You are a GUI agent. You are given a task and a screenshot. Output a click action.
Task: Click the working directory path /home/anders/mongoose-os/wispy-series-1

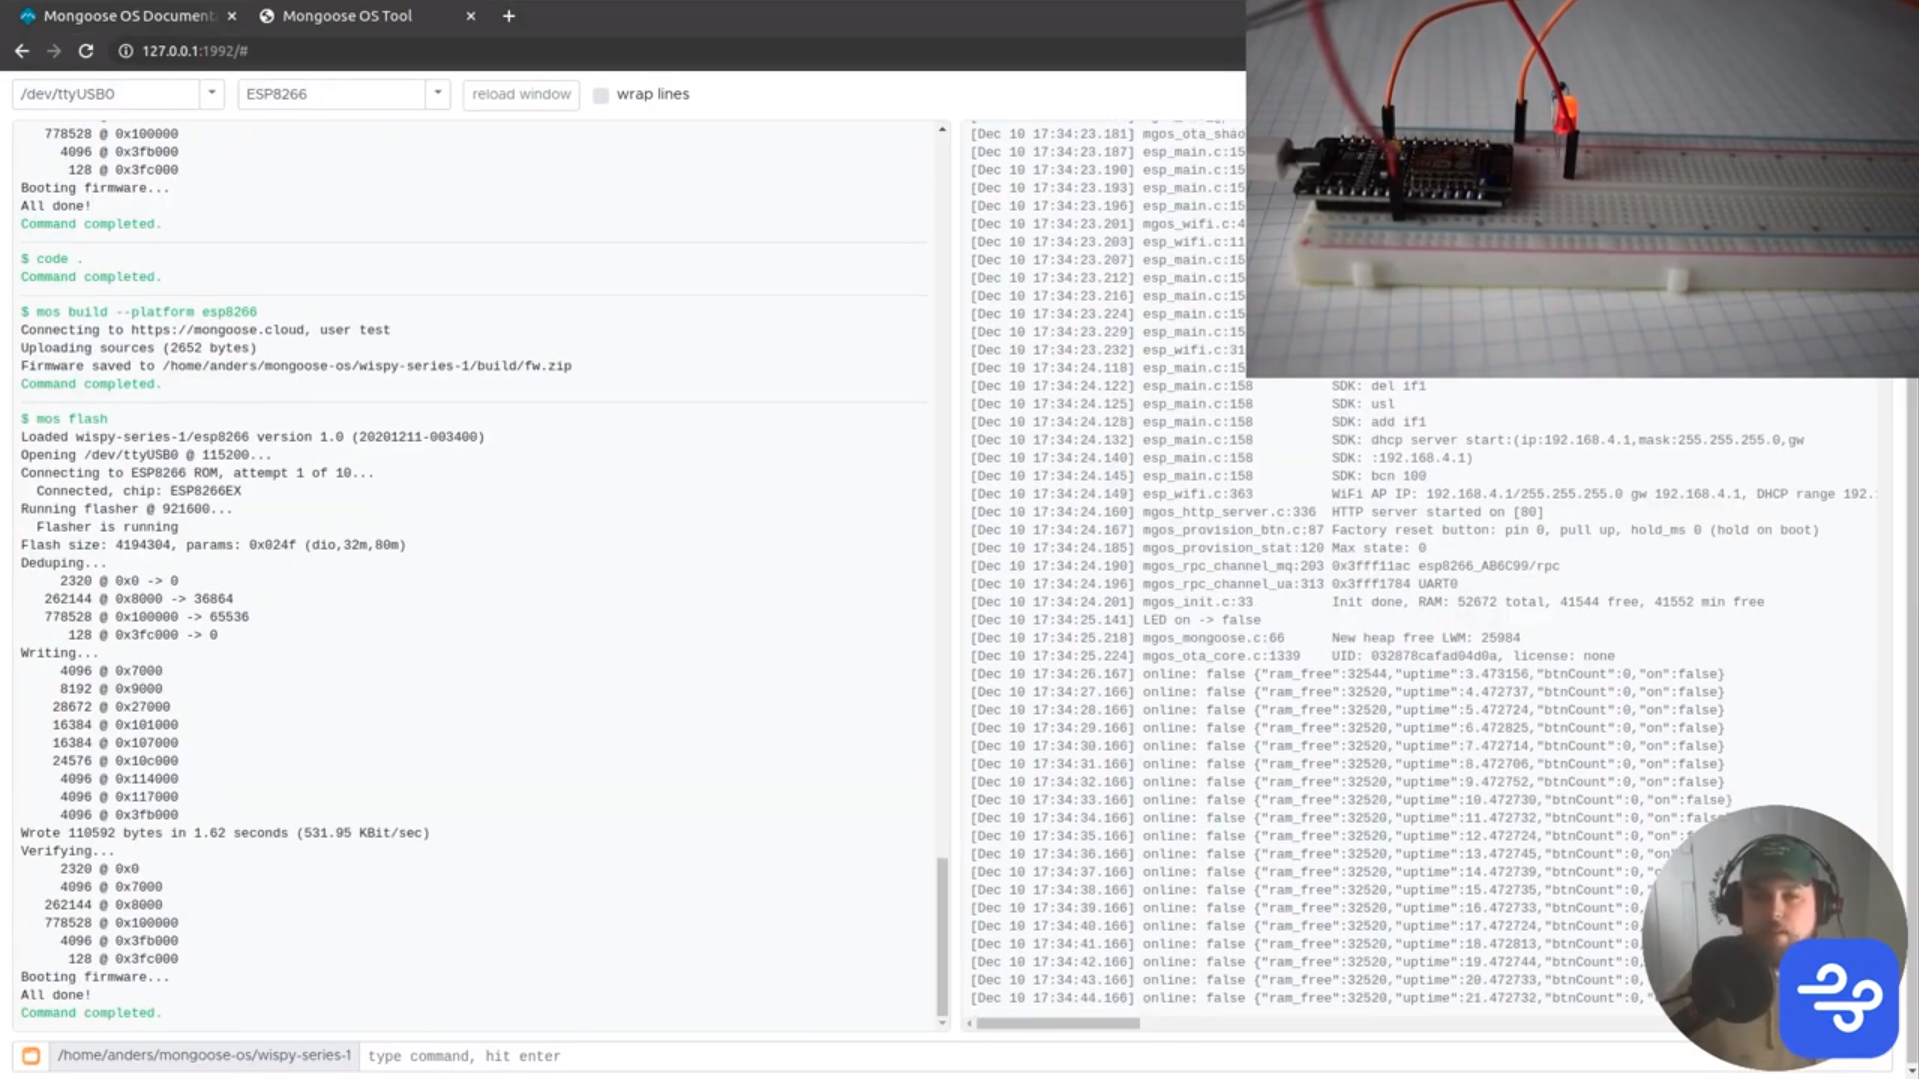pyautogui.click(x=205, y=1055)
